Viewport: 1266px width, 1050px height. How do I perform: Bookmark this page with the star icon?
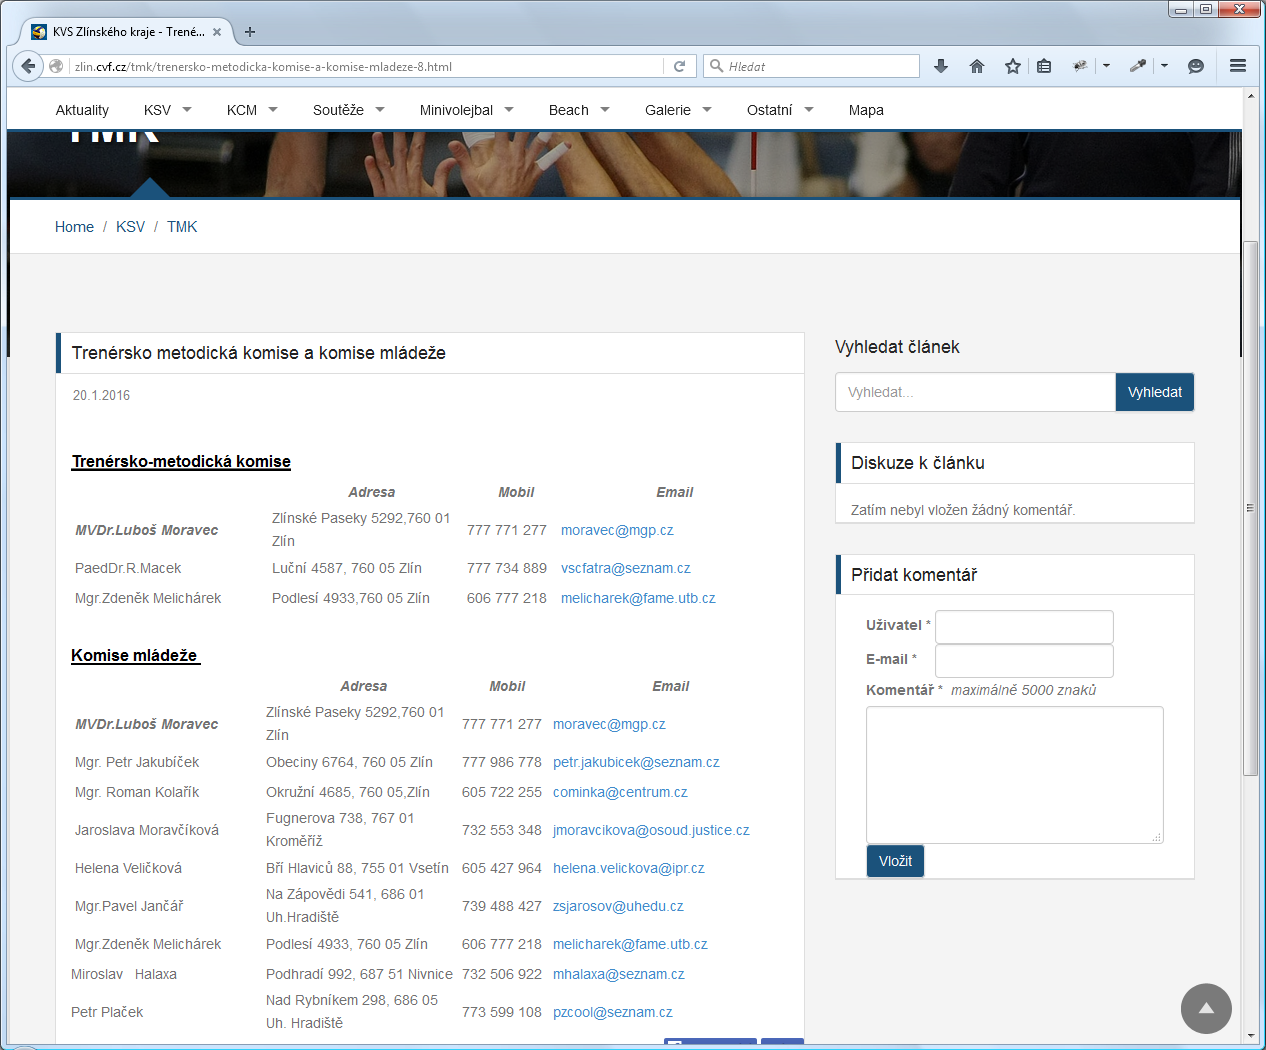1013,66
